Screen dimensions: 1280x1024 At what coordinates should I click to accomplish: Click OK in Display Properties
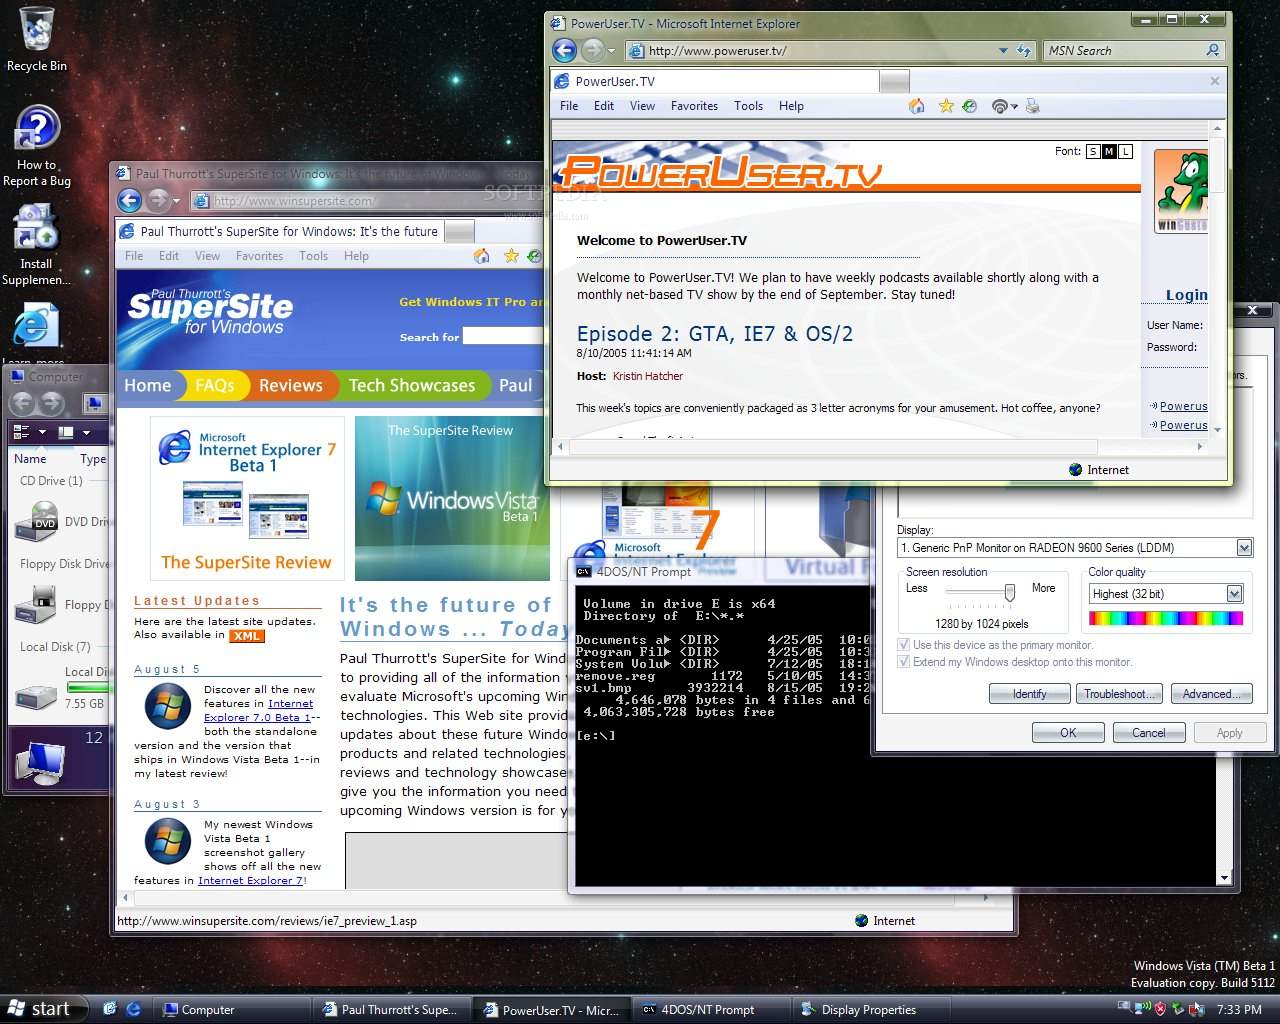1068,732
